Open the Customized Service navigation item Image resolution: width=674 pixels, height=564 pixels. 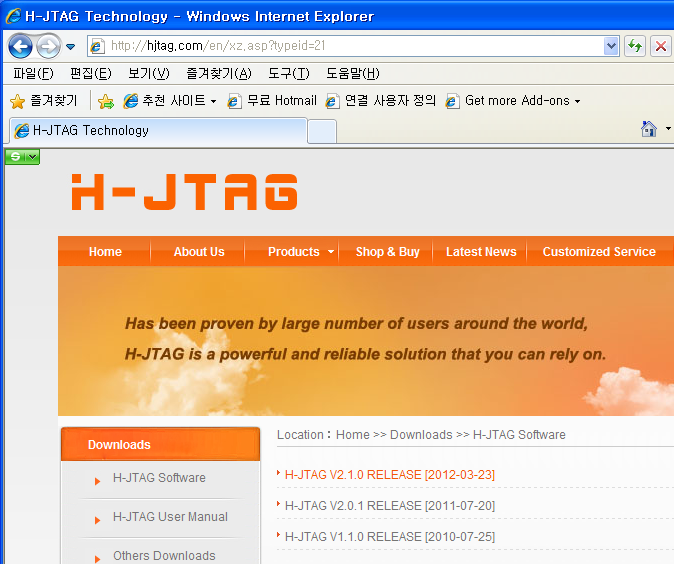coord(599,251)
